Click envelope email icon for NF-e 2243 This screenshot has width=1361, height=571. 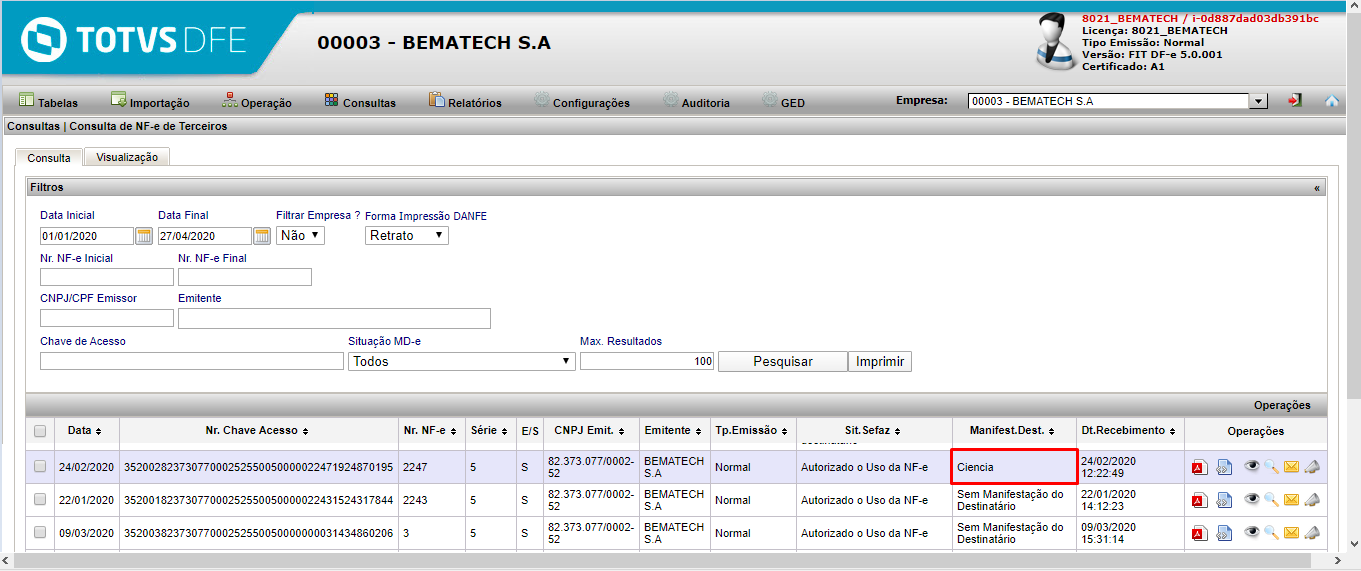tap(1291, 499)
